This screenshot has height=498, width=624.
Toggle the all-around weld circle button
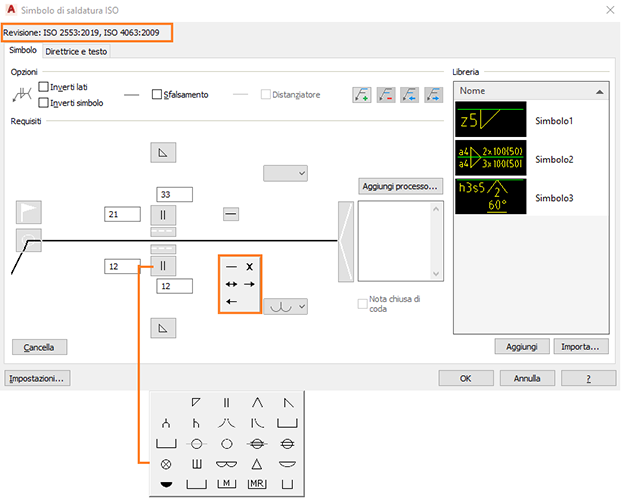pyautogui.click(x=29, y=240)
